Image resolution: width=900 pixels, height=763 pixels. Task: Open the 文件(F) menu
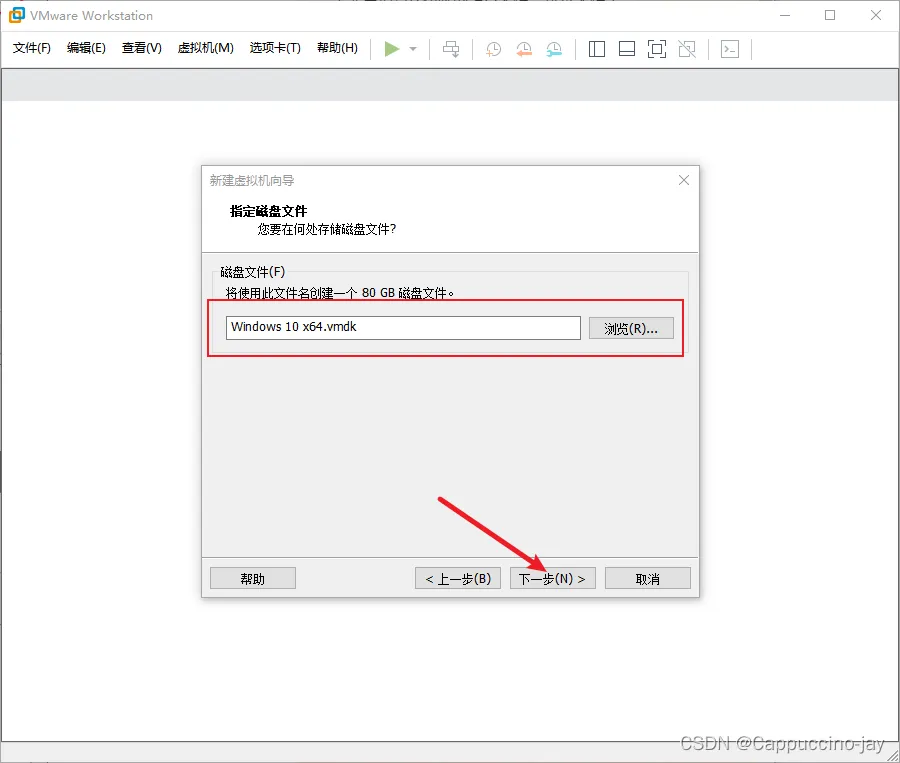click(32, 48)
